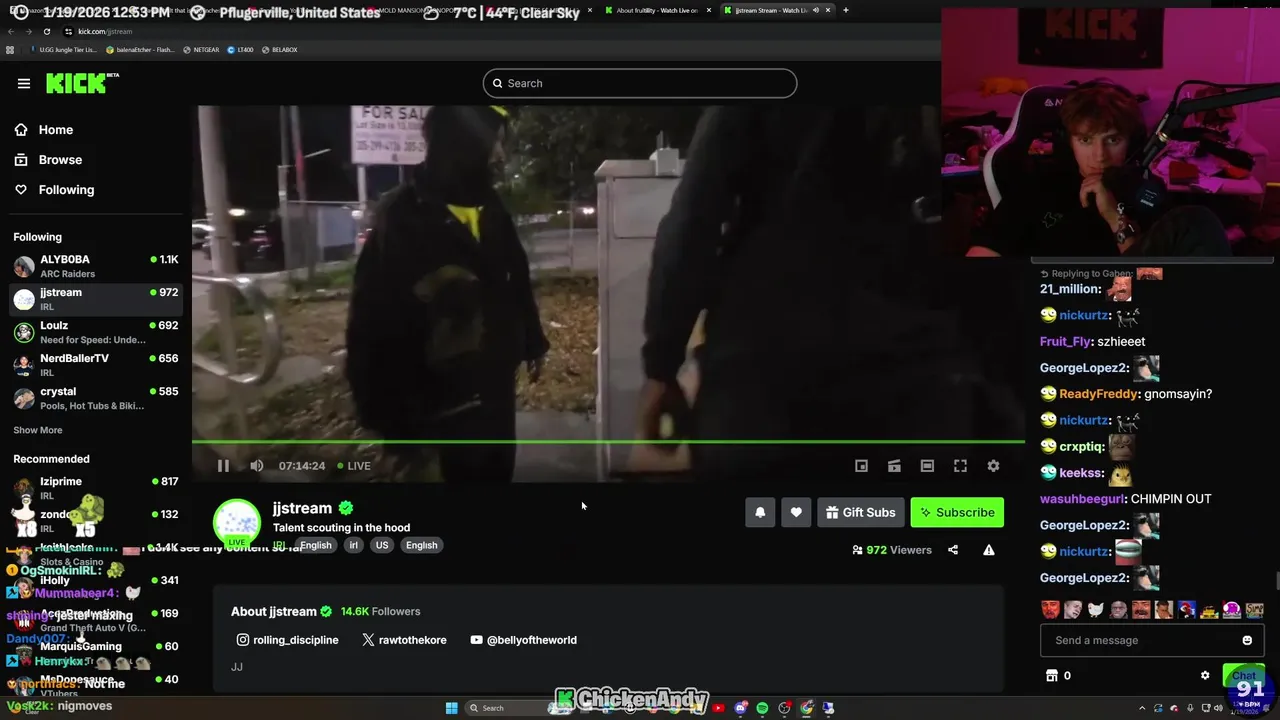Click the Kick logo
1280x720 pixels.
(x=82, y=83)
